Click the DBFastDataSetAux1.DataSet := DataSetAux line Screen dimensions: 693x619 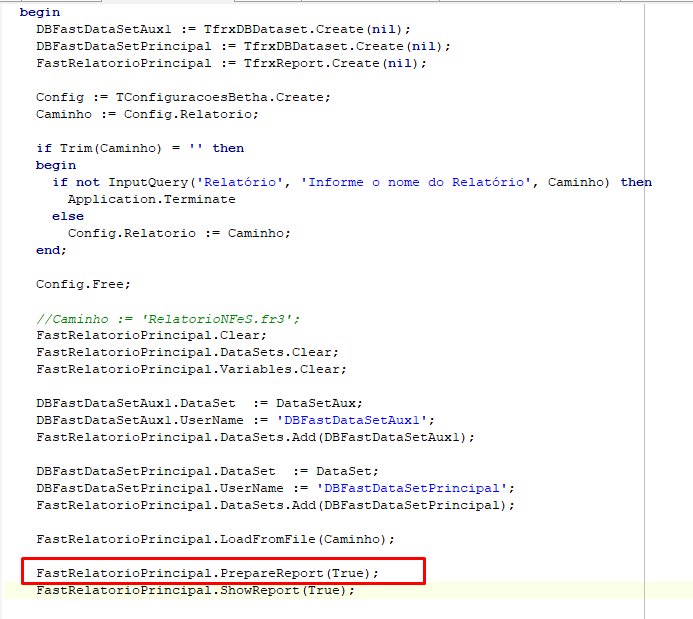pos(199,403)
